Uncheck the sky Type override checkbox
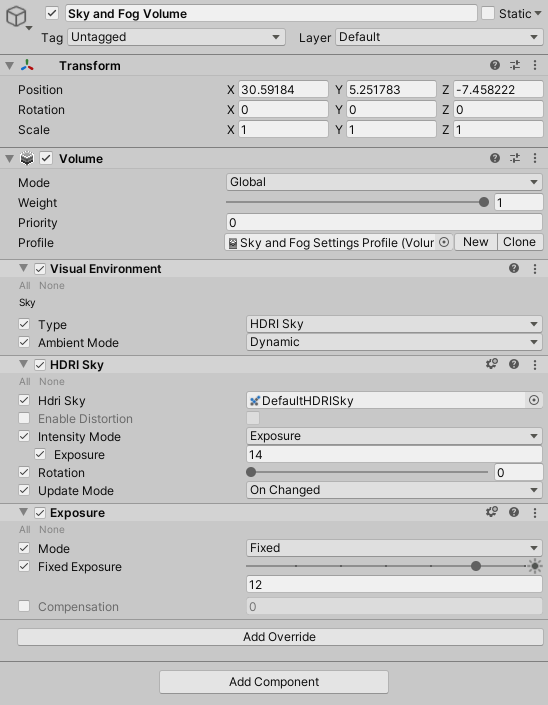Screen dimensions: 548x705 (x=24, y=324)
